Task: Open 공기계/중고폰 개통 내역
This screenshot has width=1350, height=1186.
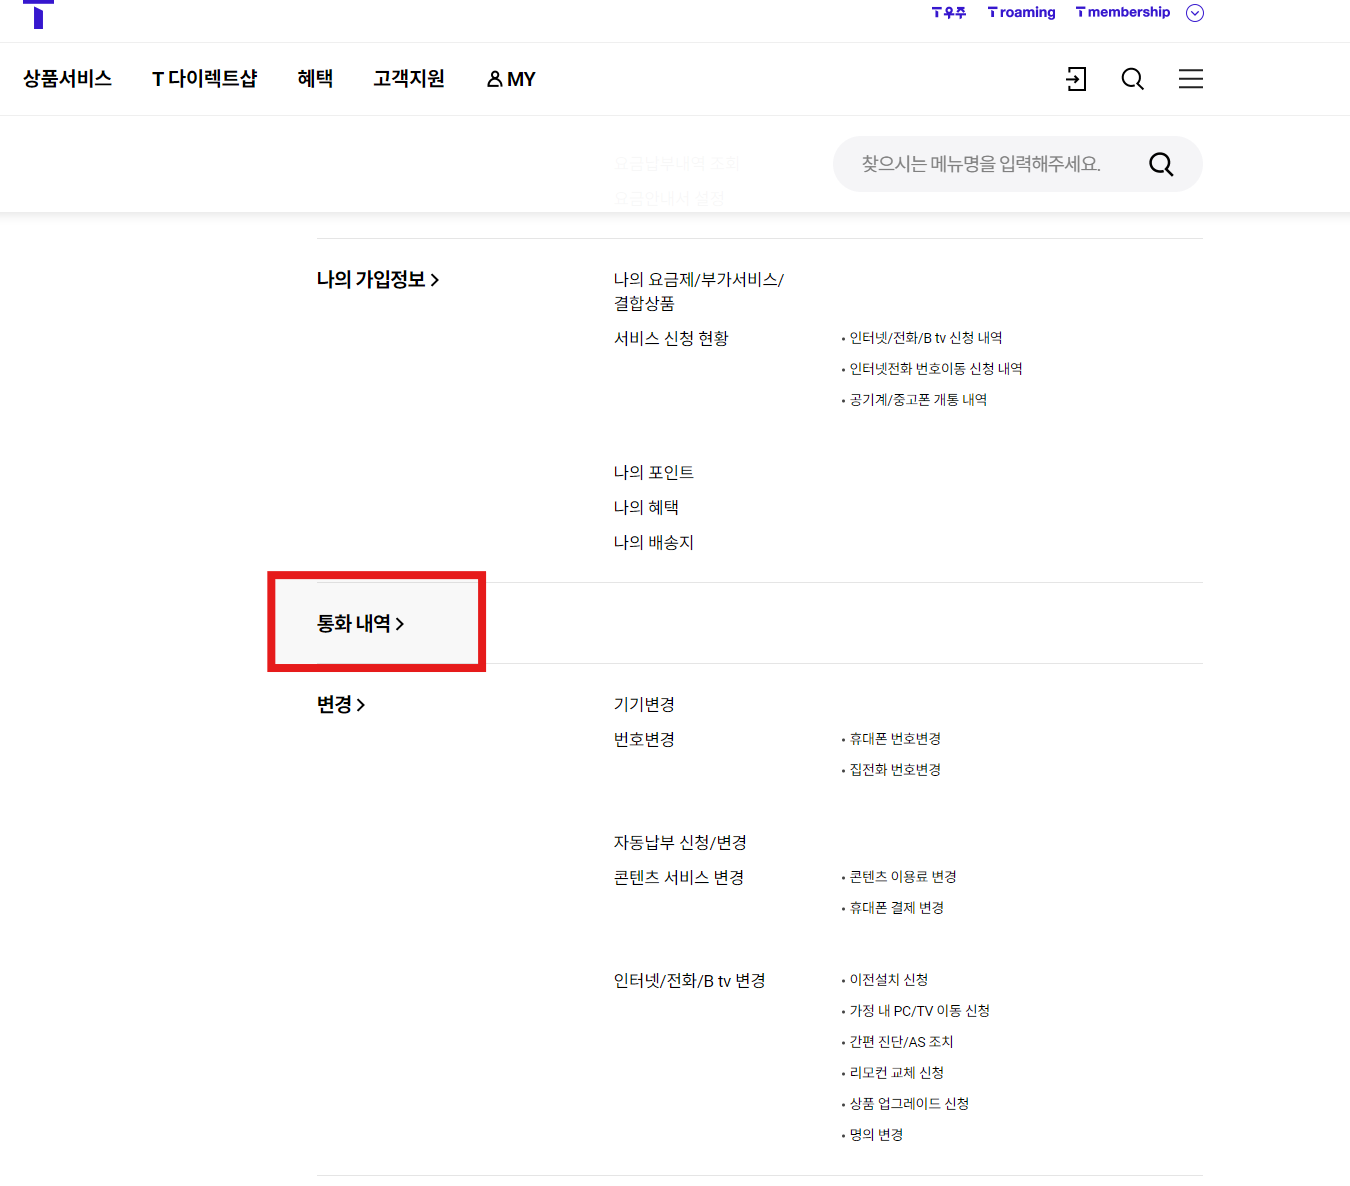Action: (918, 400)
